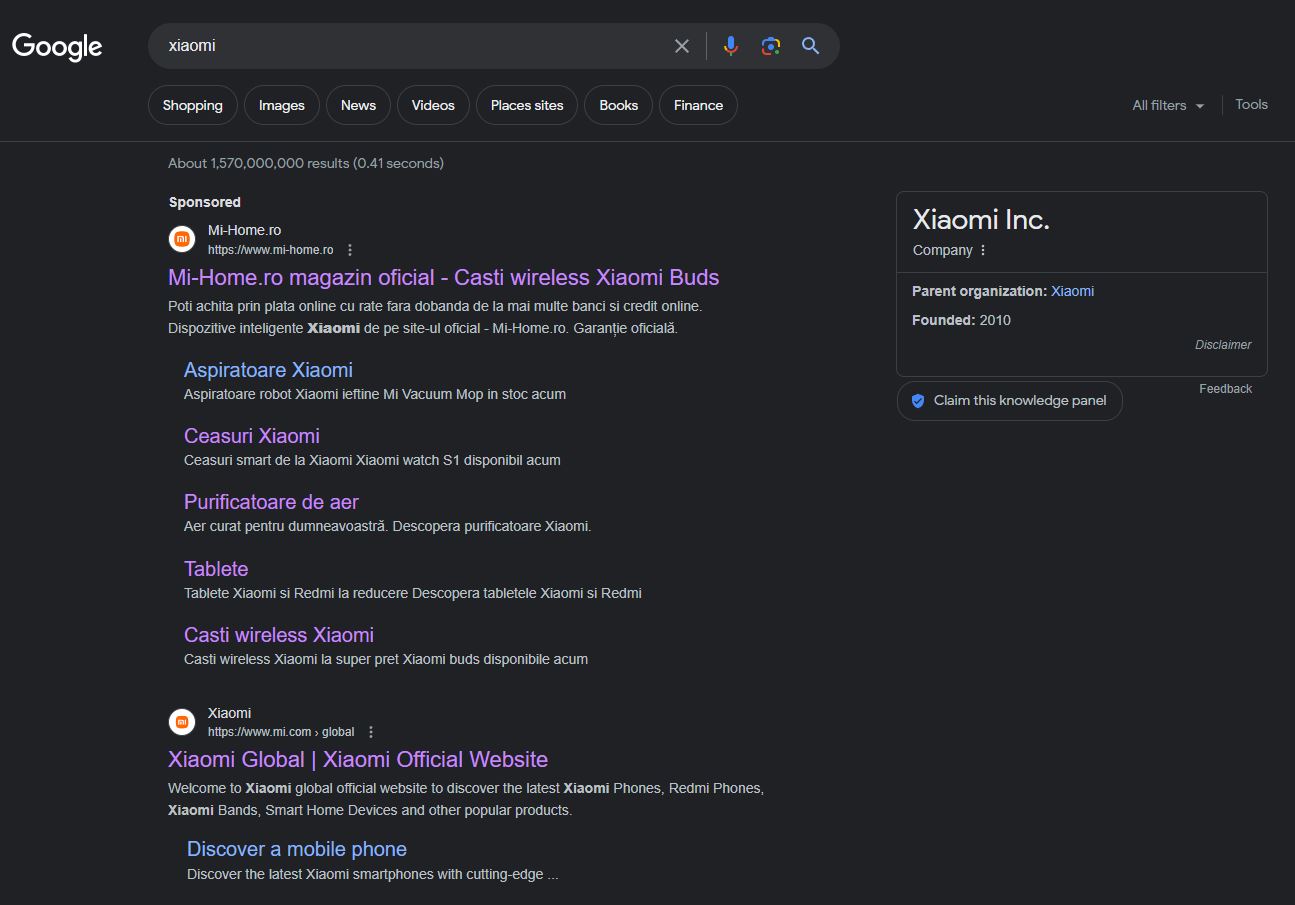
Task: Open result options beside mi.com URL
Action: (371, 732)
